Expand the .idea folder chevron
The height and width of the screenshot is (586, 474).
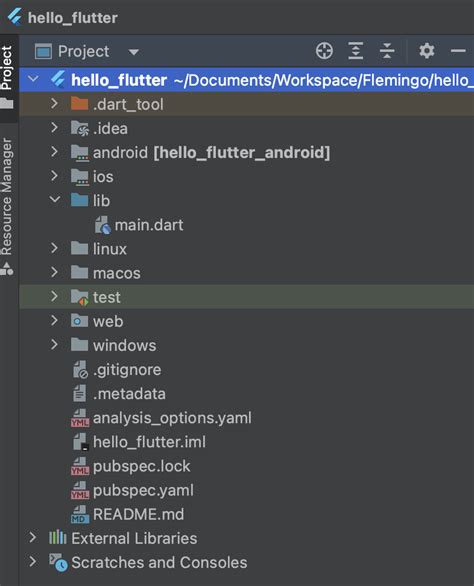click(55, 128)
